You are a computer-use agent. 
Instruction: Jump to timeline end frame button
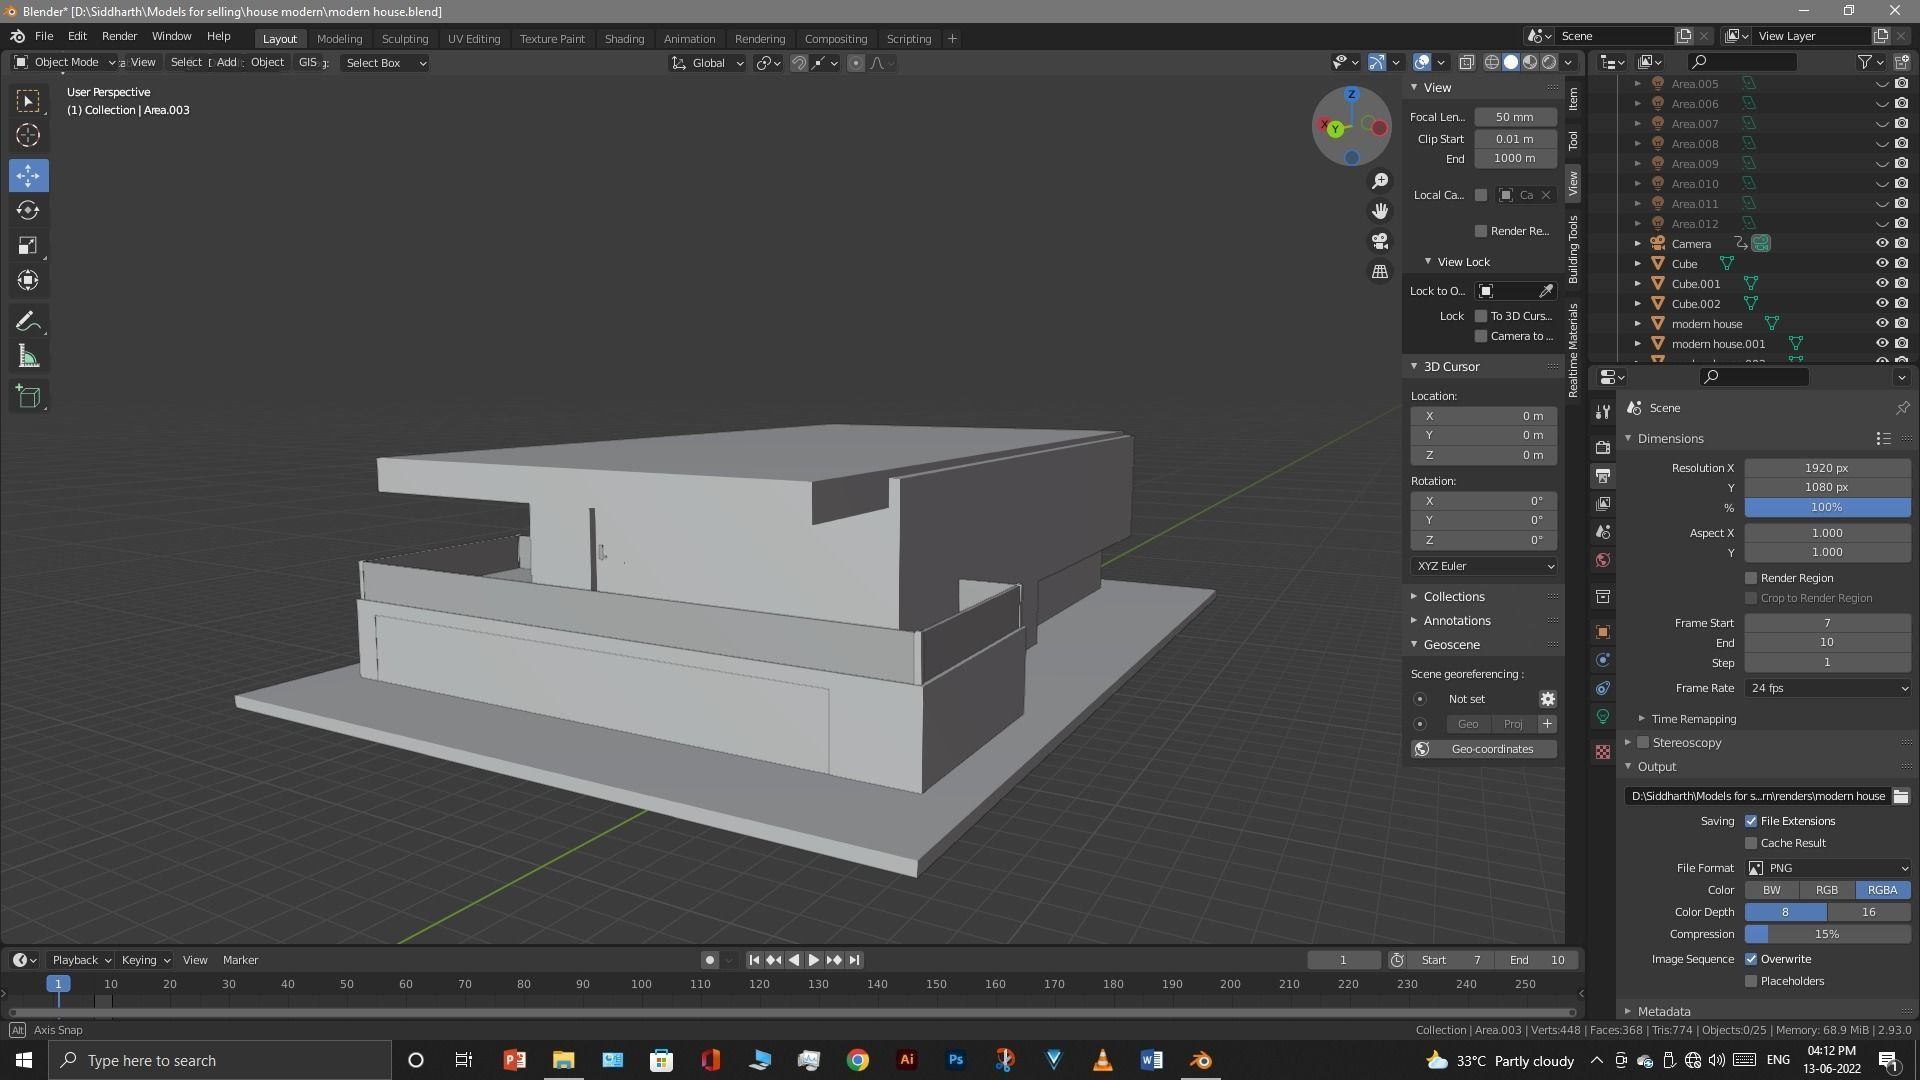pyautogui.click(x=854, y=960)
